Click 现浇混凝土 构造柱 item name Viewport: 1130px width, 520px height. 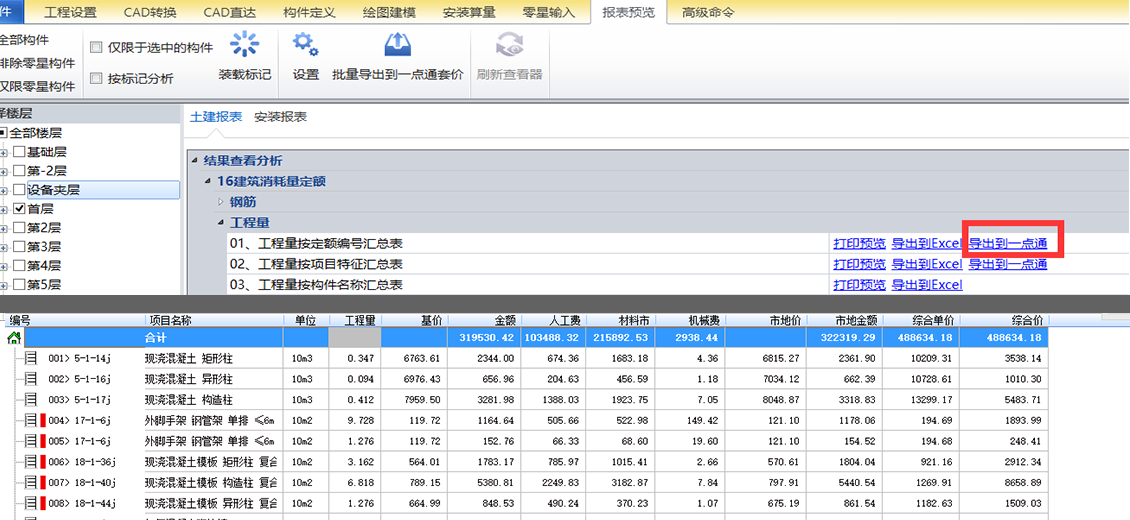pyautogui.click(x=188, y=399)
